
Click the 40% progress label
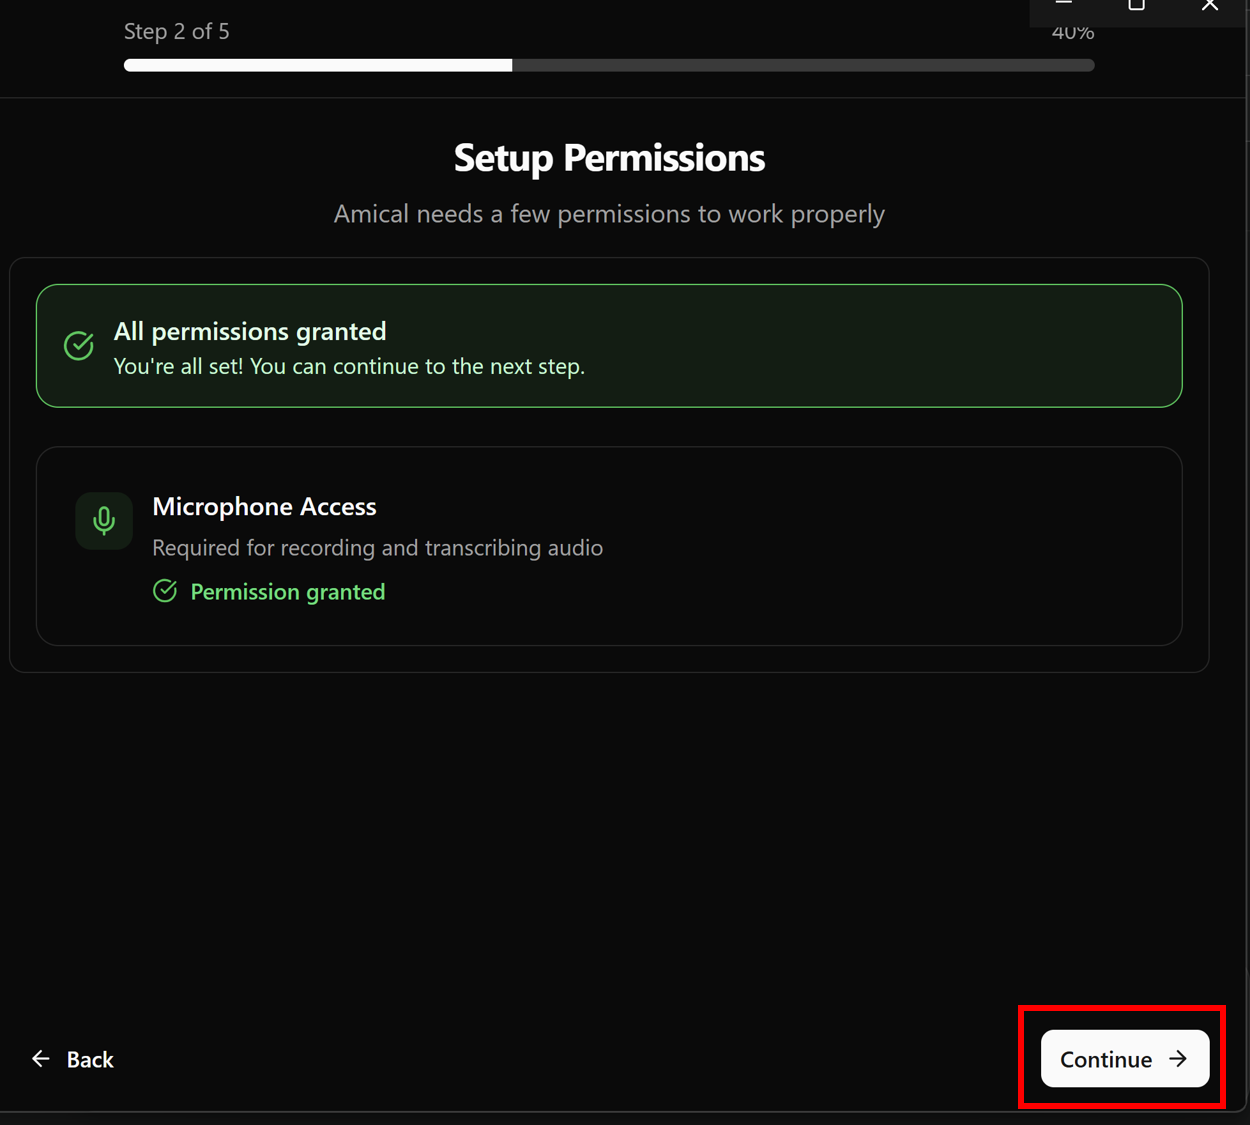point(1072,34)
